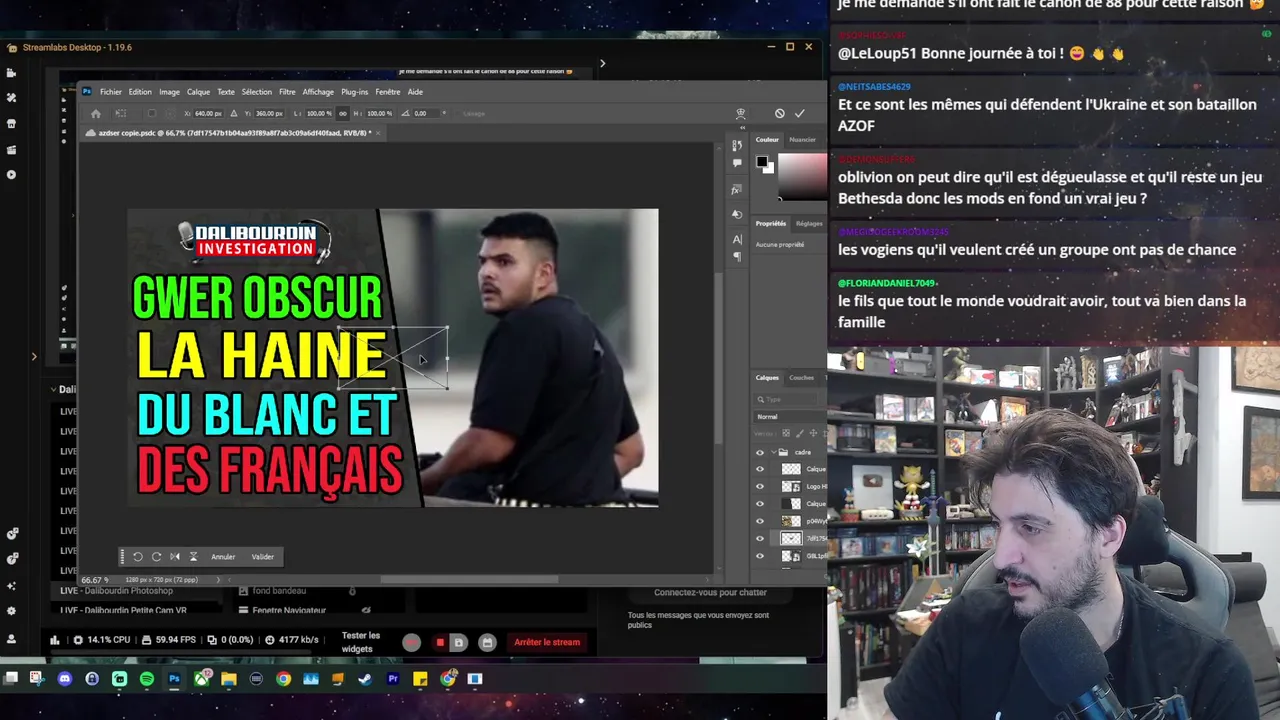This screenshot has height=720, width=1280.
Task: Open Streamlabs settings gear in sidebar
Action: tap(11, 611)
